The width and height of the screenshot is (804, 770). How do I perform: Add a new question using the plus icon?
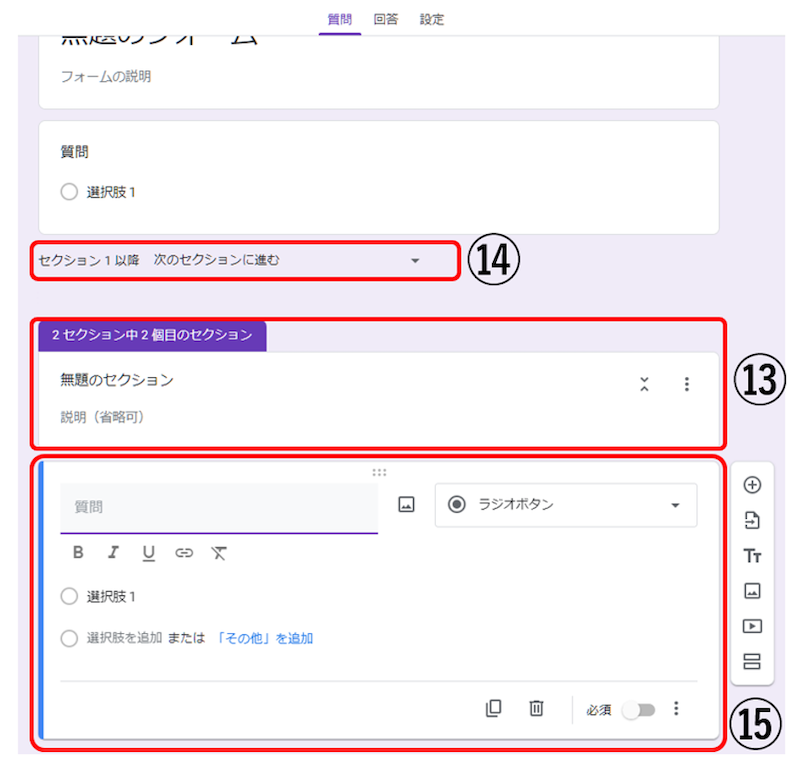[x=751, y=484]
